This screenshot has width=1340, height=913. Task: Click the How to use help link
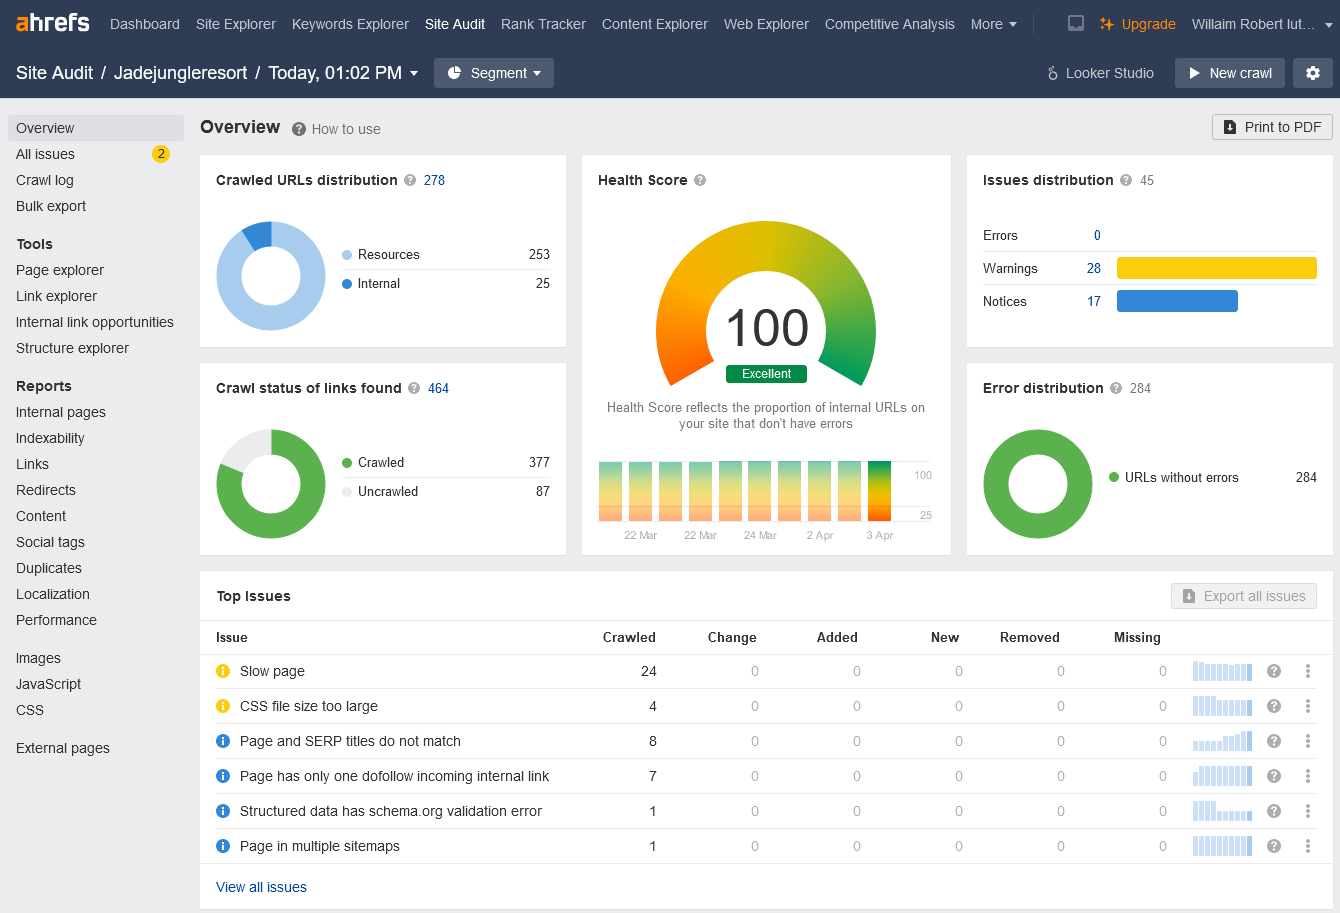336,129
